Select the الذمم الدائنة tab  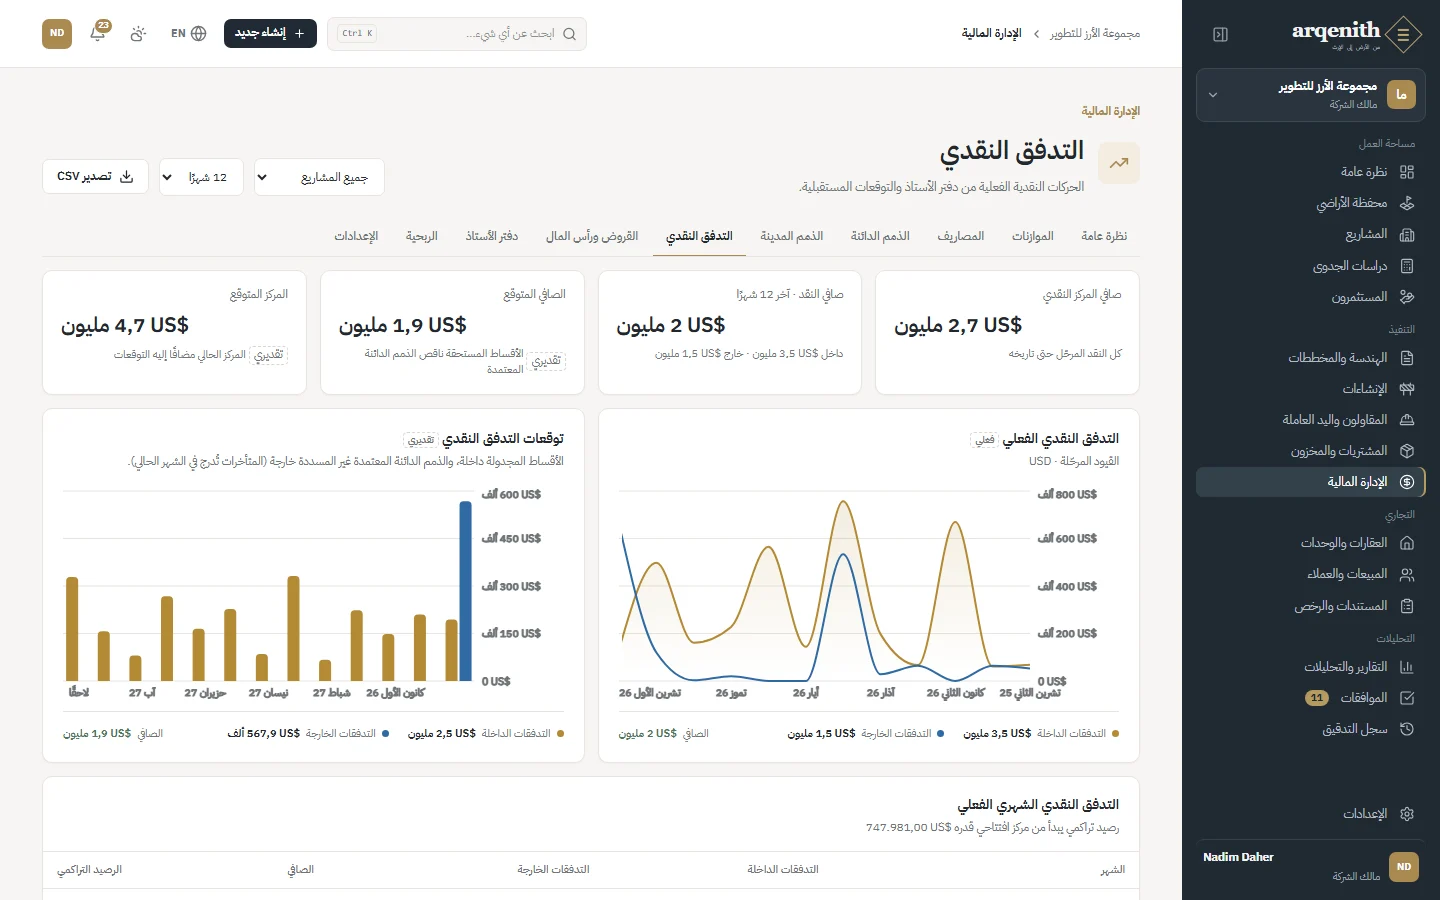[880, 236]
